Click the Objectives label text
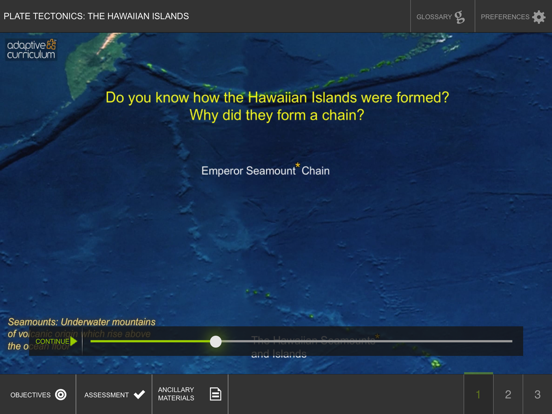 [x=30, y=395]
